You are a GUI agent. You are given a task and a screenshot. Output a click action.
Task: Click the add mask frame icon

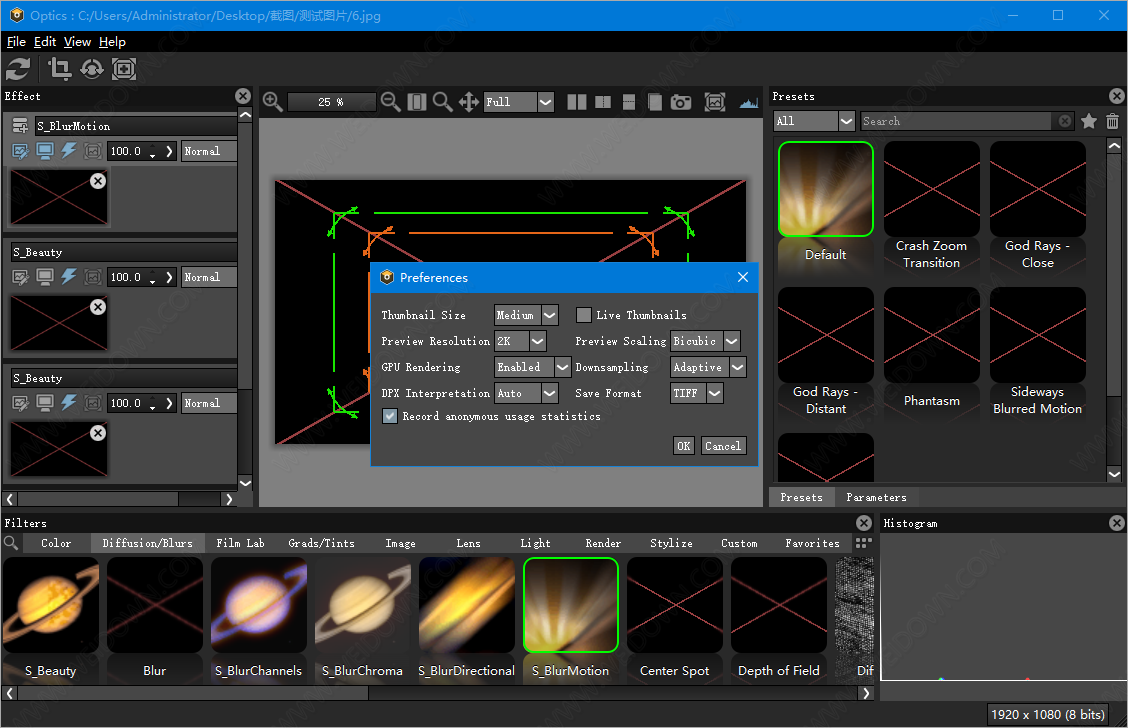[124, 69]
